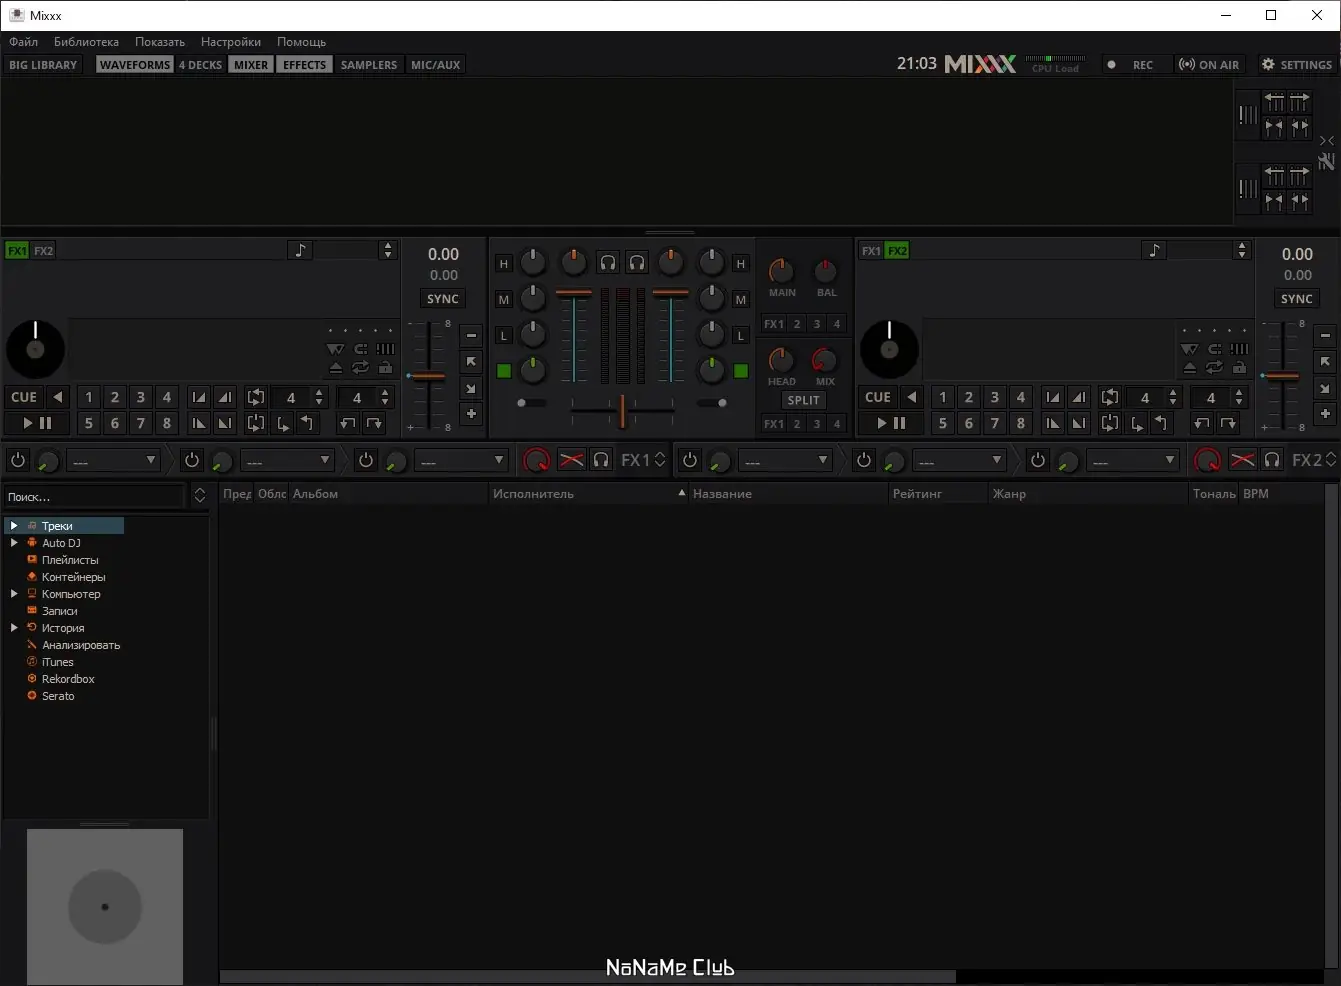Toggle right channel low EQ kill L button
Screen dimensions: 1341x986
point(741,335)
